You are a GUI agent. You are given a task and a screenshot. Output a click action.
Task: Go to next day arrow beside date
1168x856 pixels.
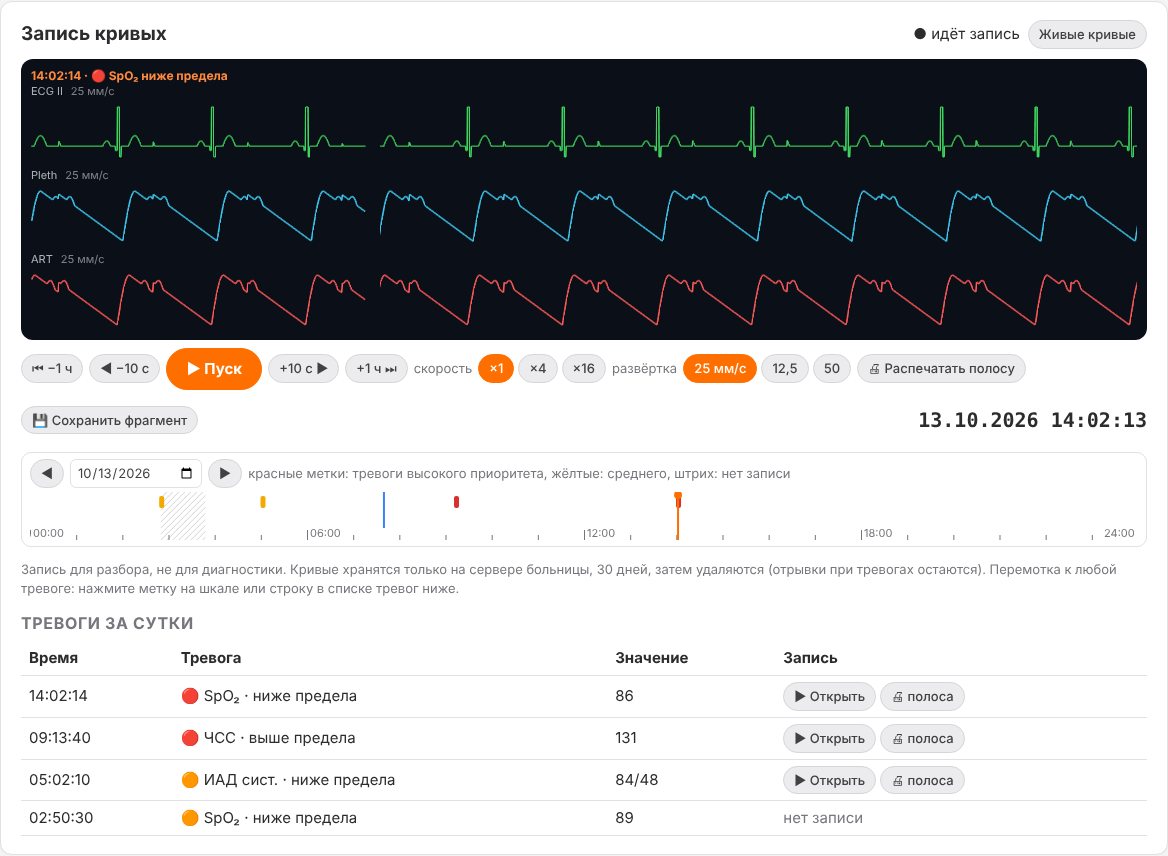pyautogui.click(x=224, y=474)
